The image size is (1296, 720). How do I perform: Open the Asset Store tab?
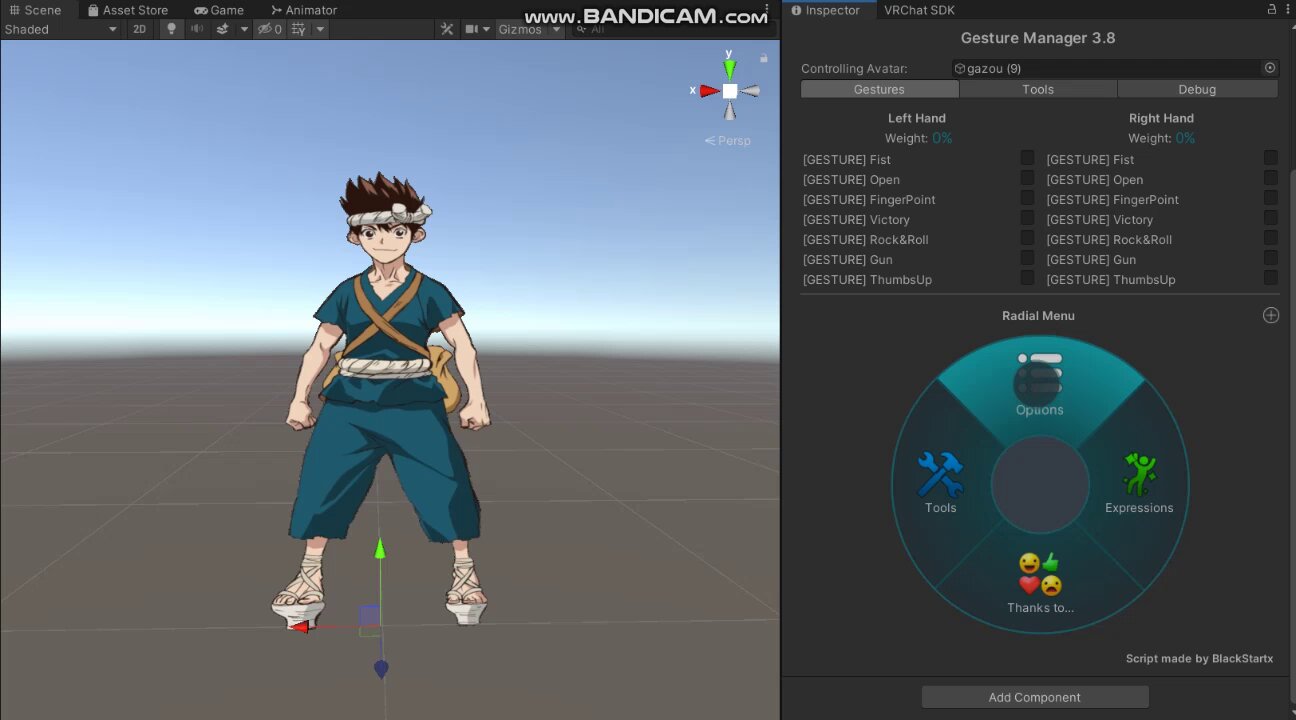click(127, 10)
